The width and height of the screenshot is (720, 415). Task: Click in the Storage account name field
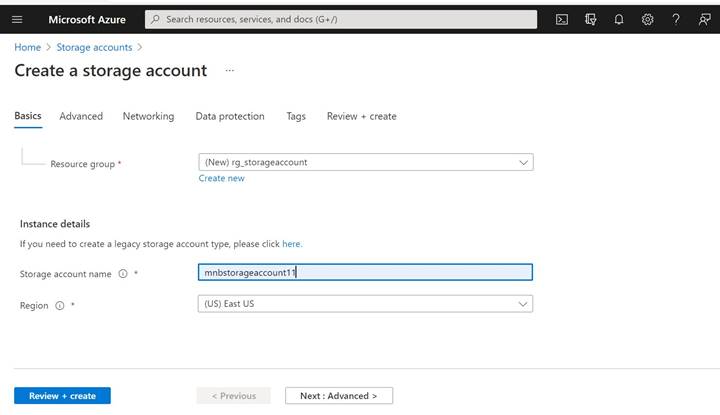pos(366,272)
